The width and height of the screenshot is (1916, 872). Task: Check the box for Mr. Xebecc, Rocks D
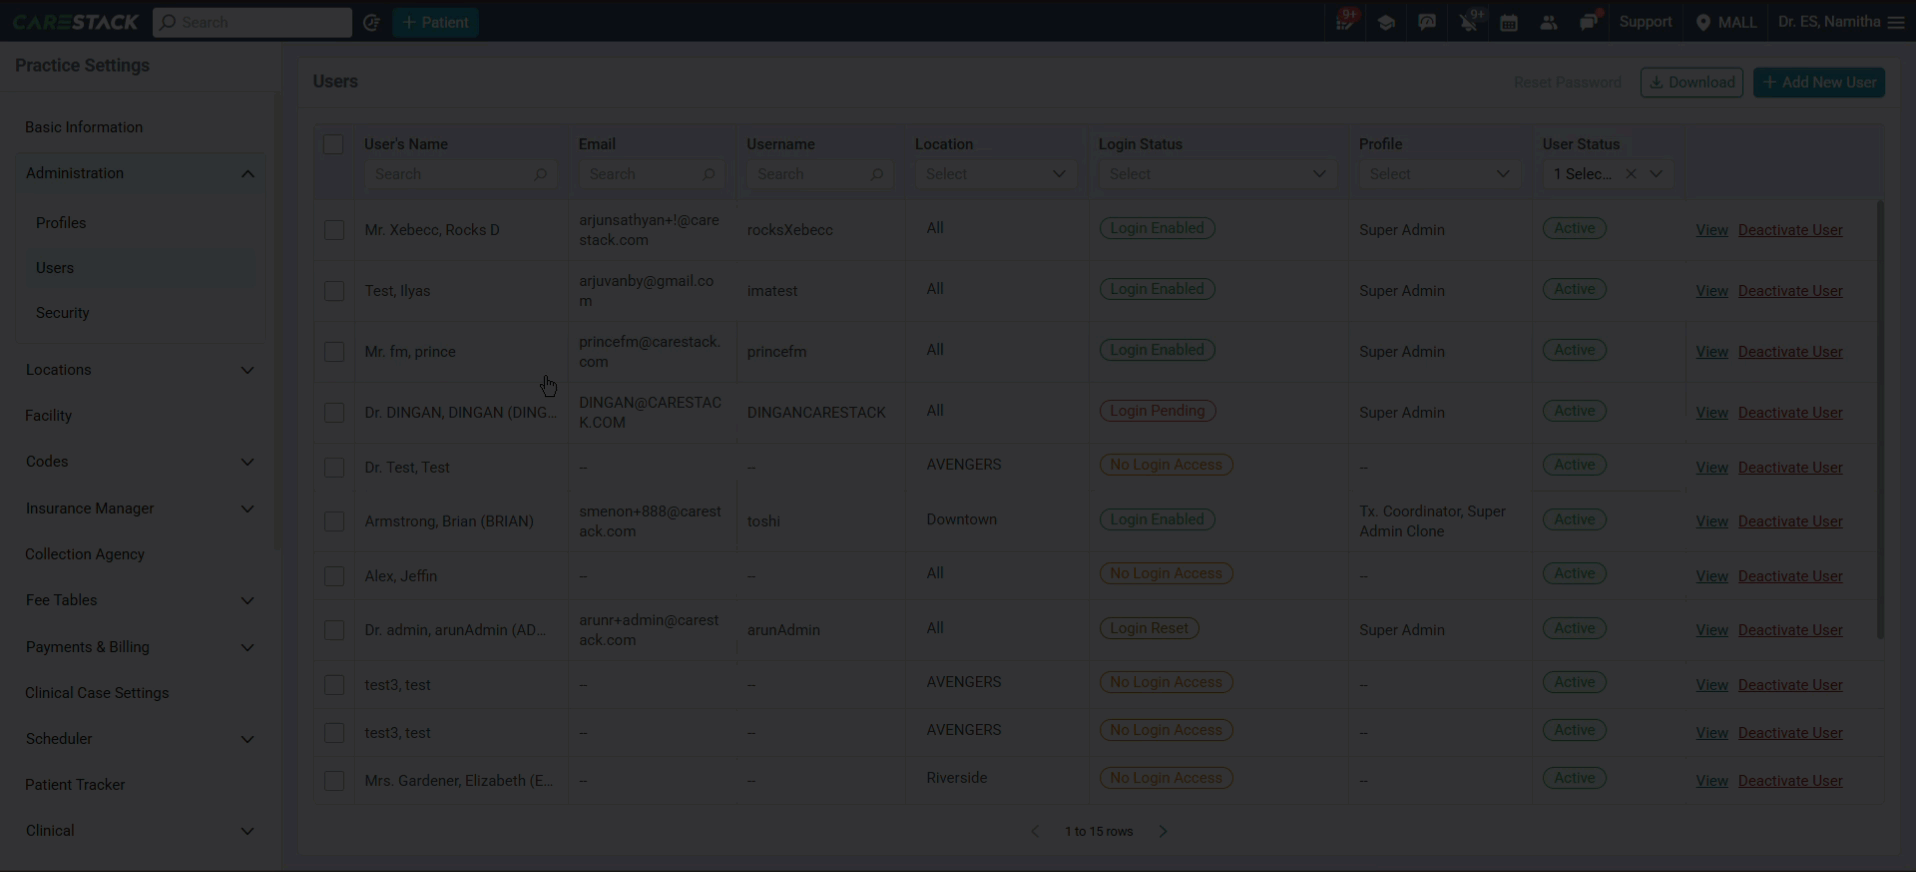tap(334, 230)
